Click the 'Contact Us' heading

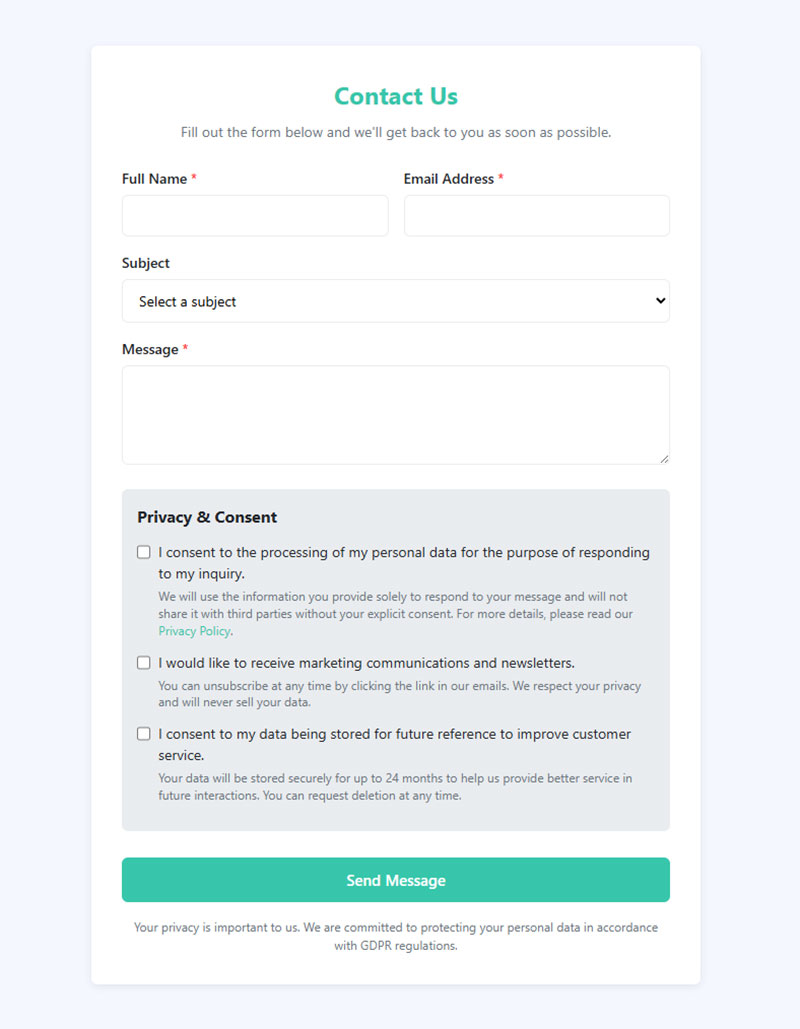(396, 96)
